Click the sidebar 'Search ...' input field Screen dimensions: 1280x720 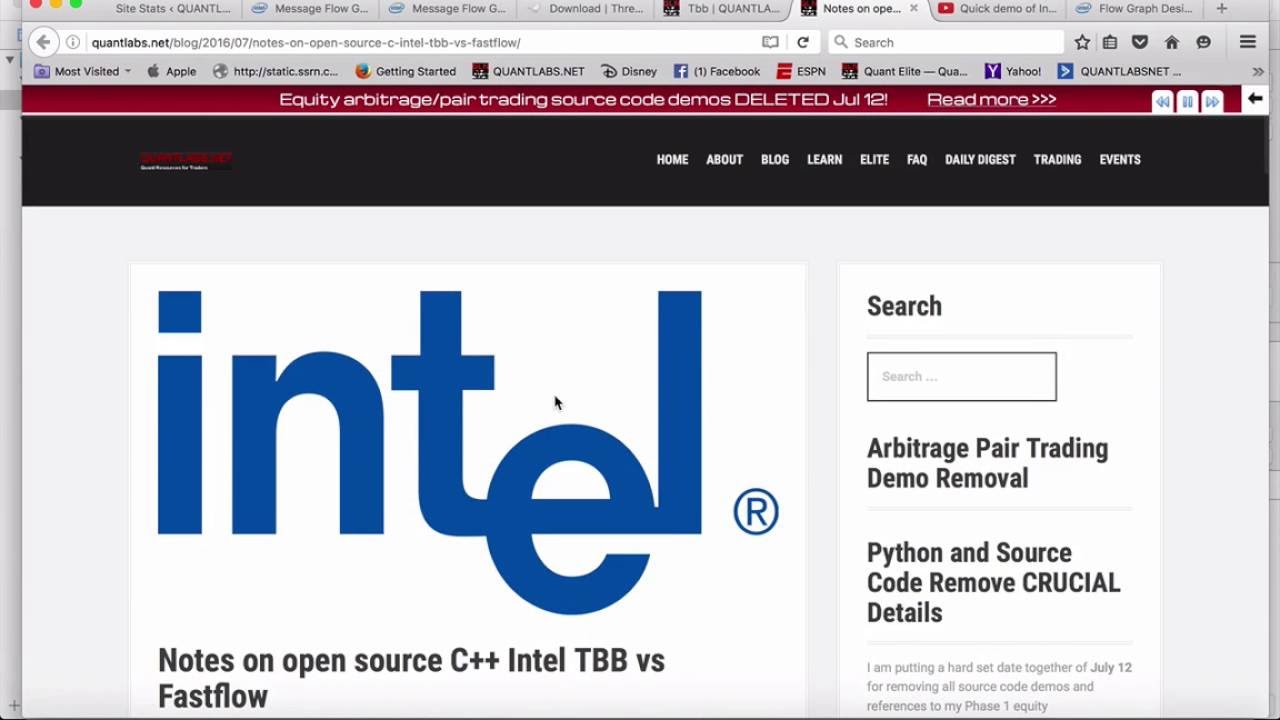[x=961, y=376]
